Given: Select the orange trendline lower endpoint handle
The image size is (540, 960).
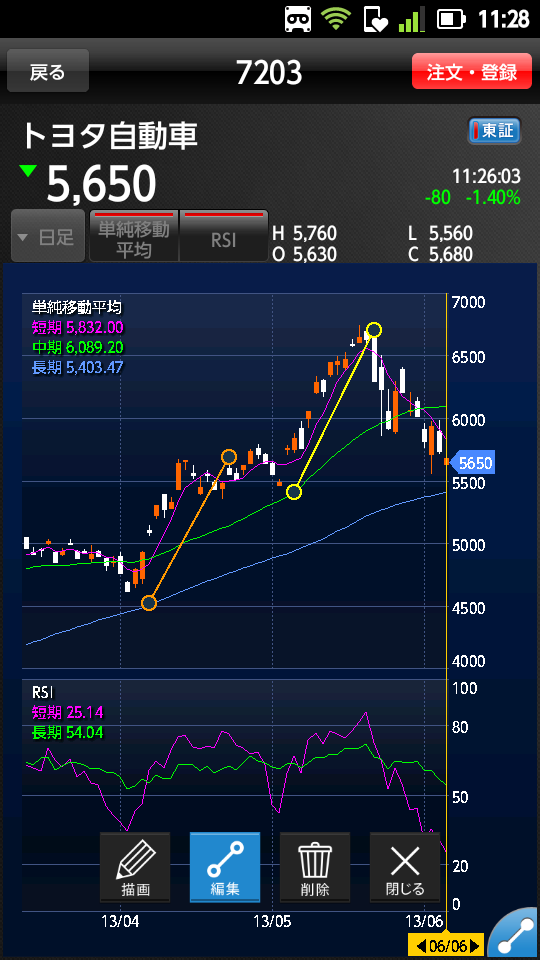Looking at the screenshot, I should 149,604.
